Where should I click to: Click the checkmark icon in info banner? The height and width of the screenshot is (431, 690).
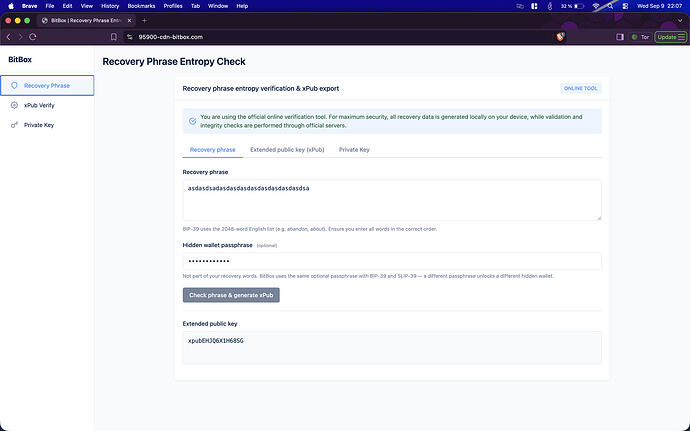point(192,121)
